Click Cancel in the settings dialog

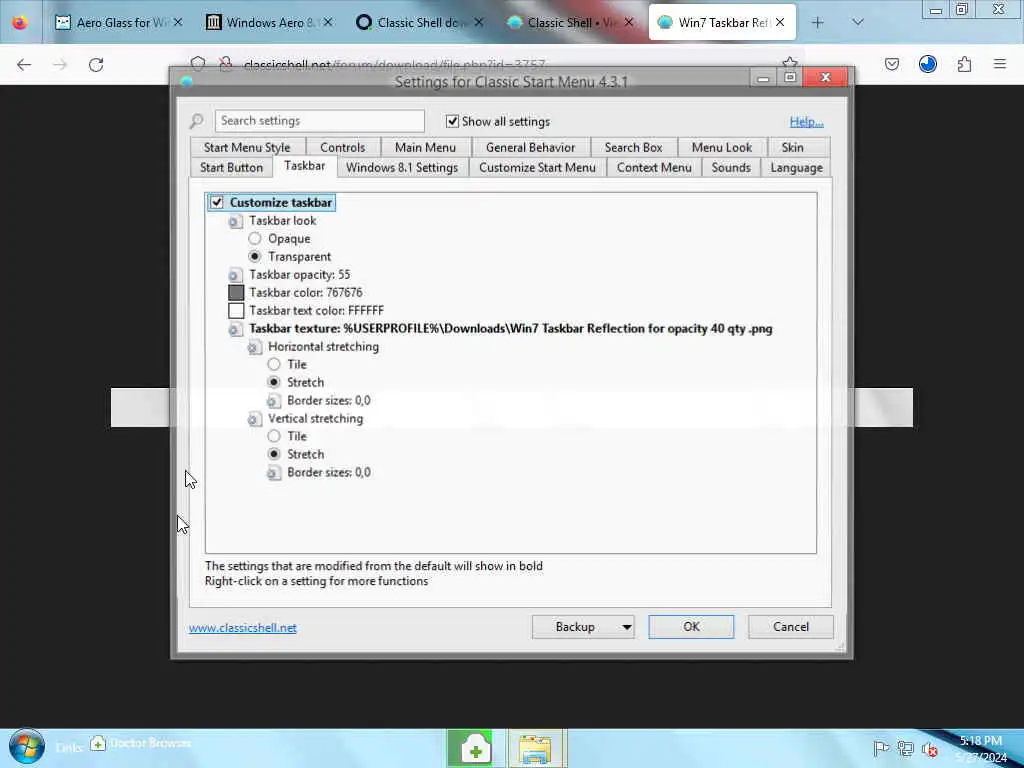point(790,627)
